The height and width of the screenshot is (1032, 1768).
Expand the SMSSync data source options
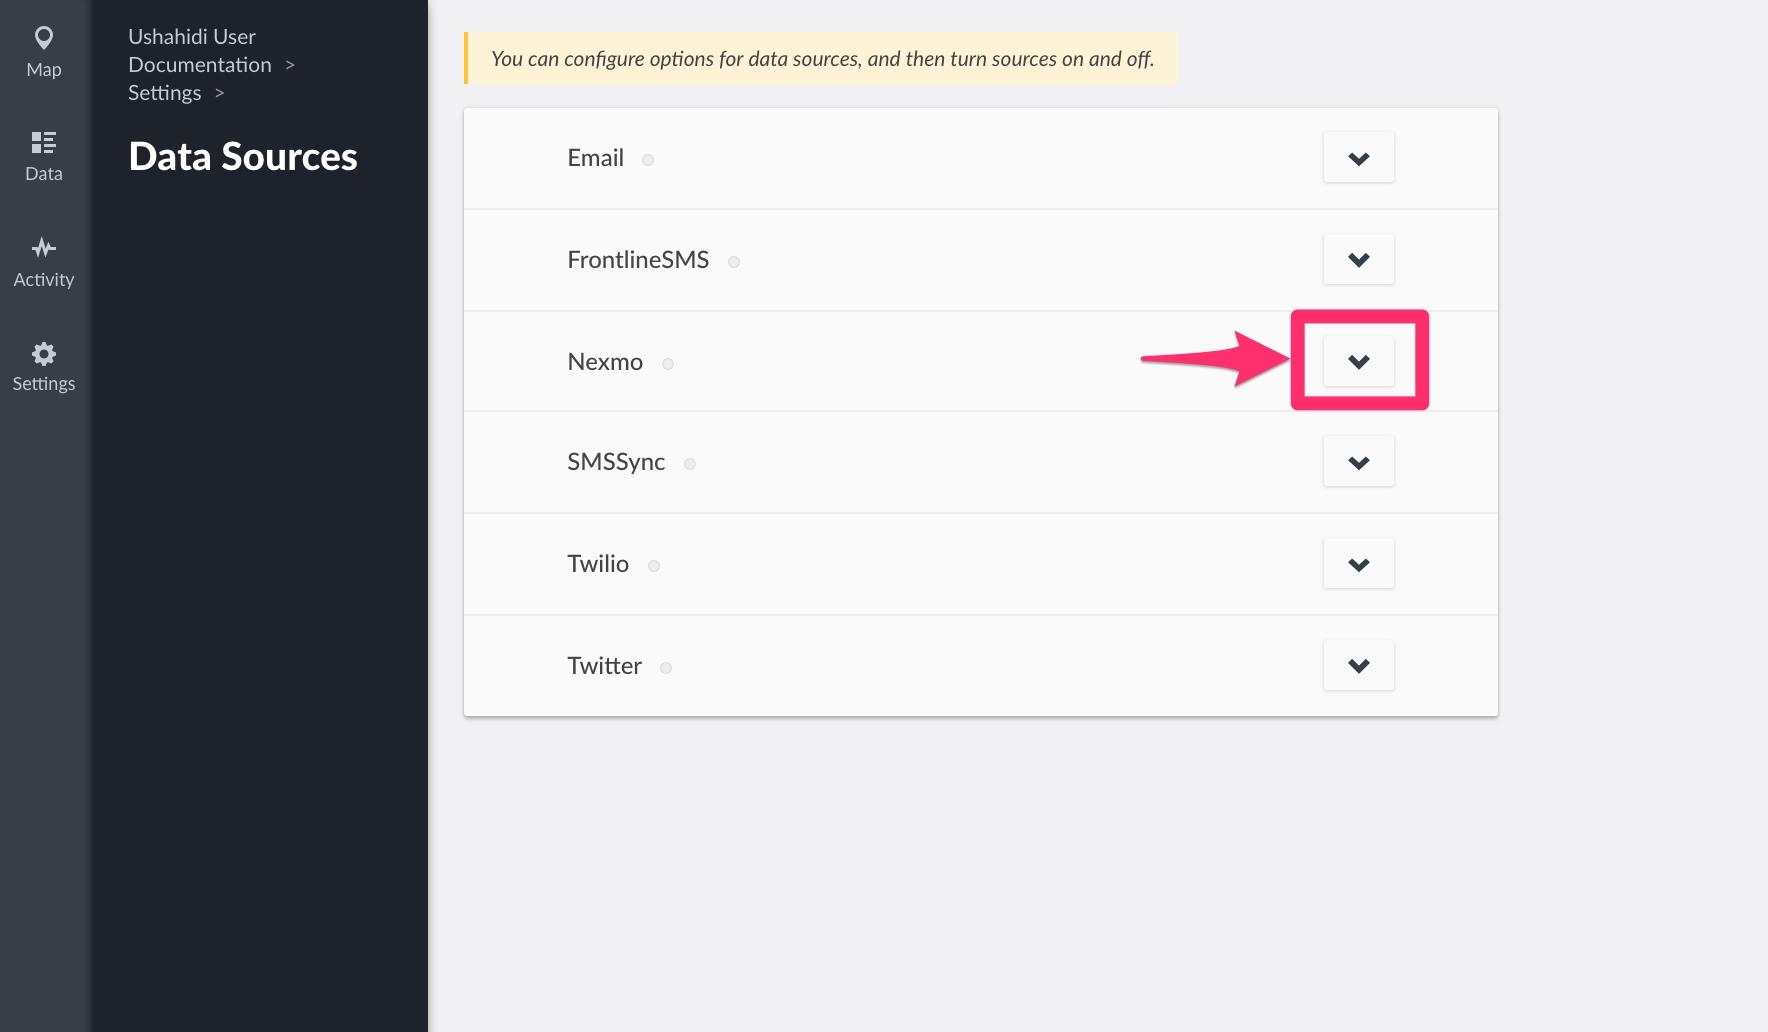click(1358, 462)
